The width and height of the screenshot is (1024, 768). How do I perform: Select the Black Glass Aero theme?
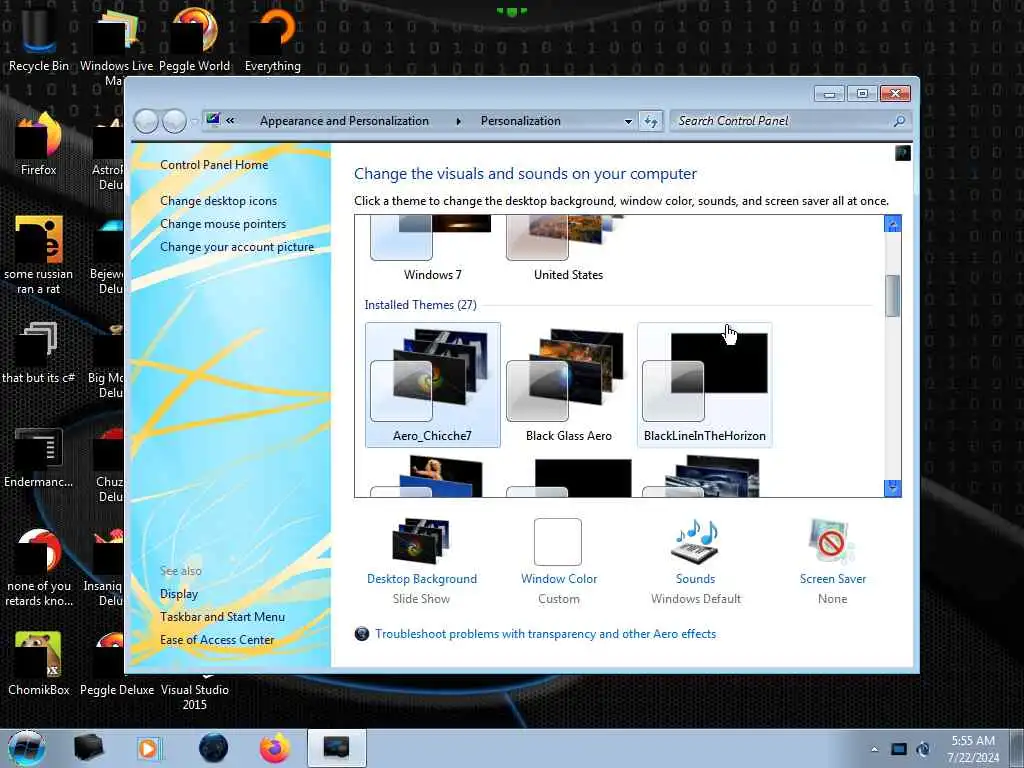568,385
